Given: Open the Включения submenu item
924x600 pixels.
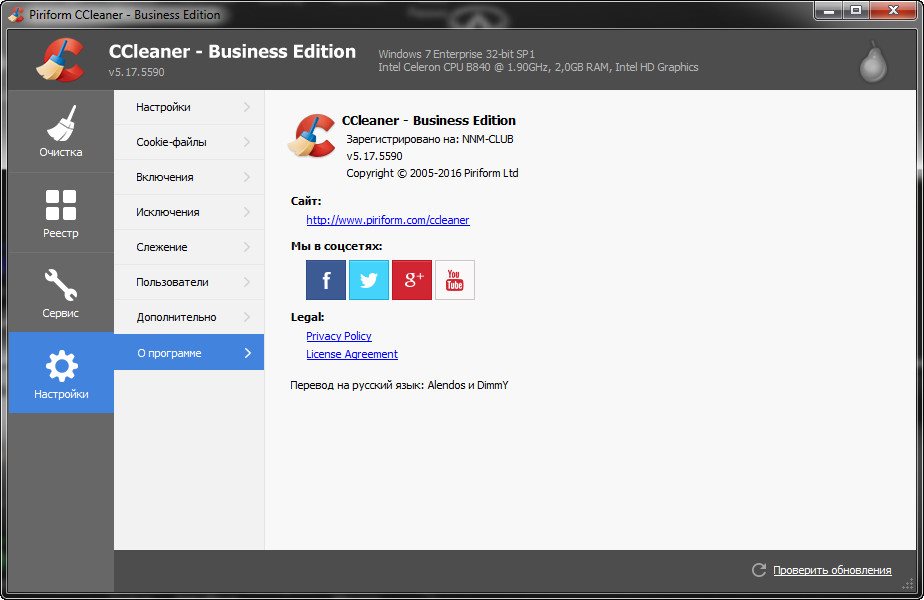Looking at the screenshot, I should [x=189, y=177].
